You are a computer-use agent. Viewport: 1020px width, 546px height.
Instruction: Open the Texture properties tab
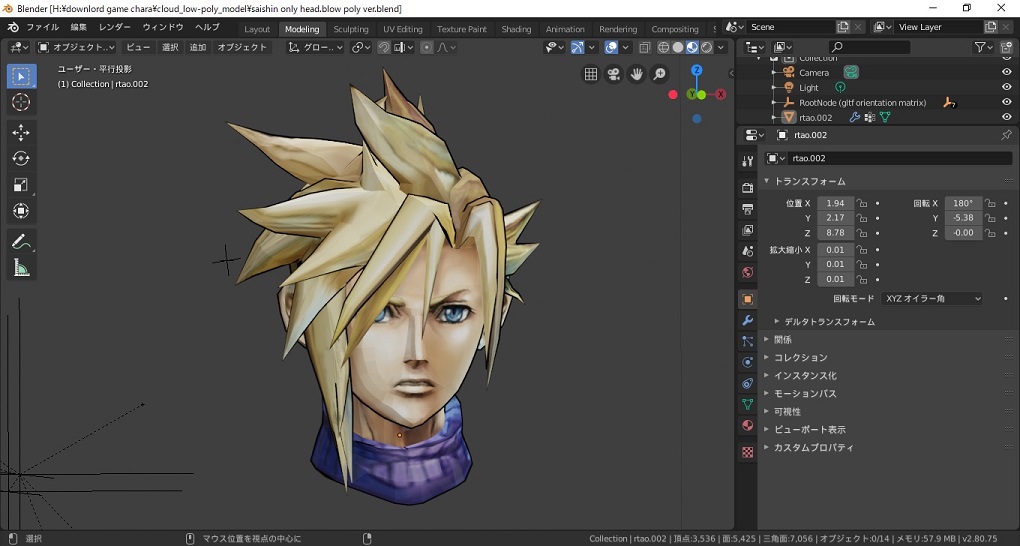747,452
